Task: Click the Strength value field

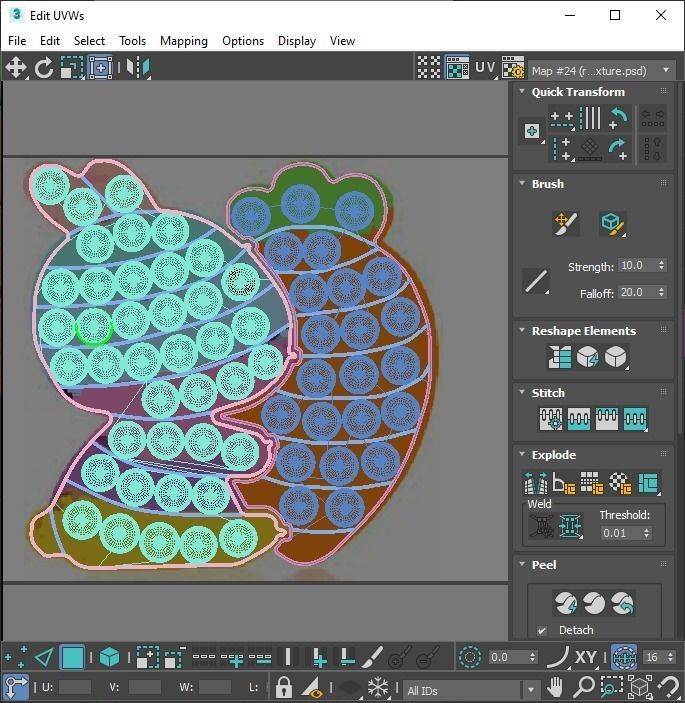Action: (x=637, y=265)
